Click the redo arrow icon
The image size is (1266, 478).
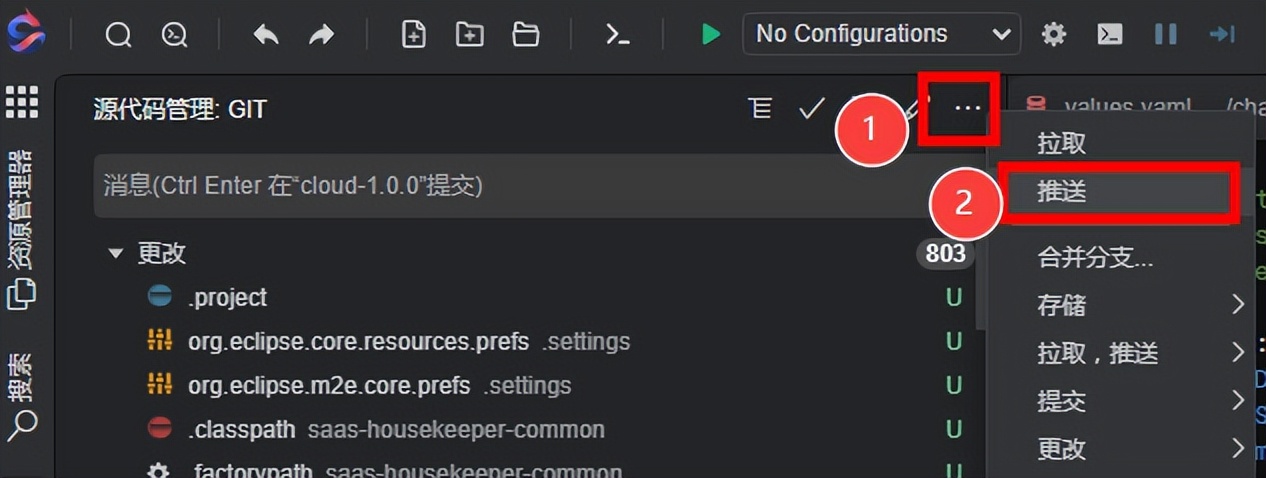tap(321, 35)
